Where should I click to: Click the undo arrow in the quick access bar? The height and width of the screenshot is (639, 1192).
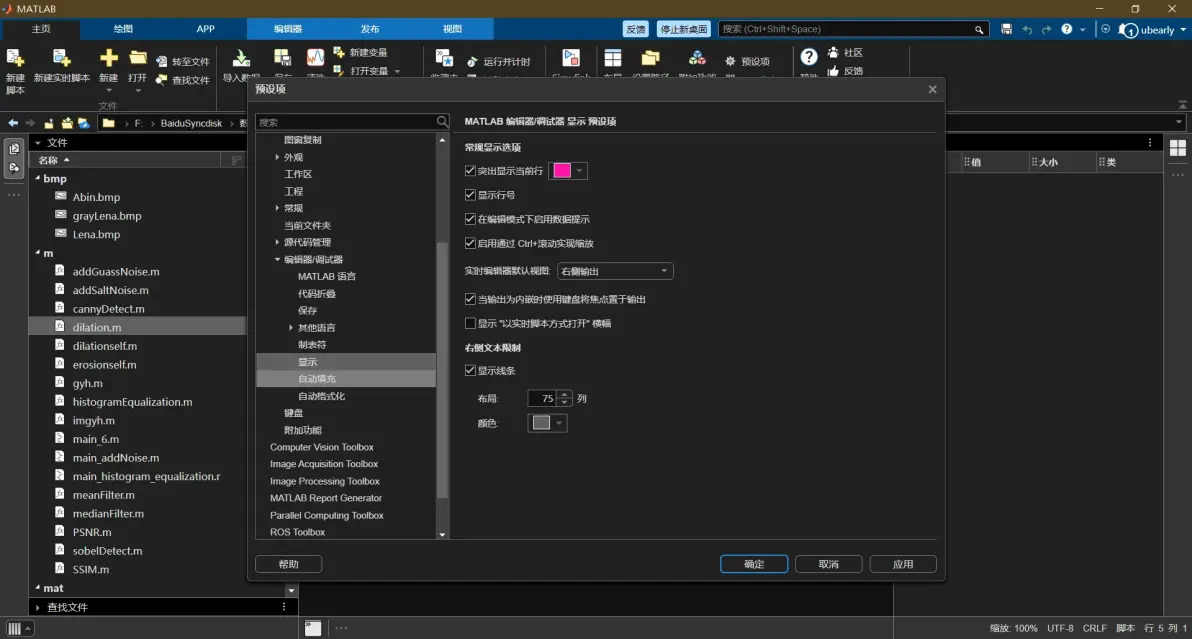[1027, 29]
